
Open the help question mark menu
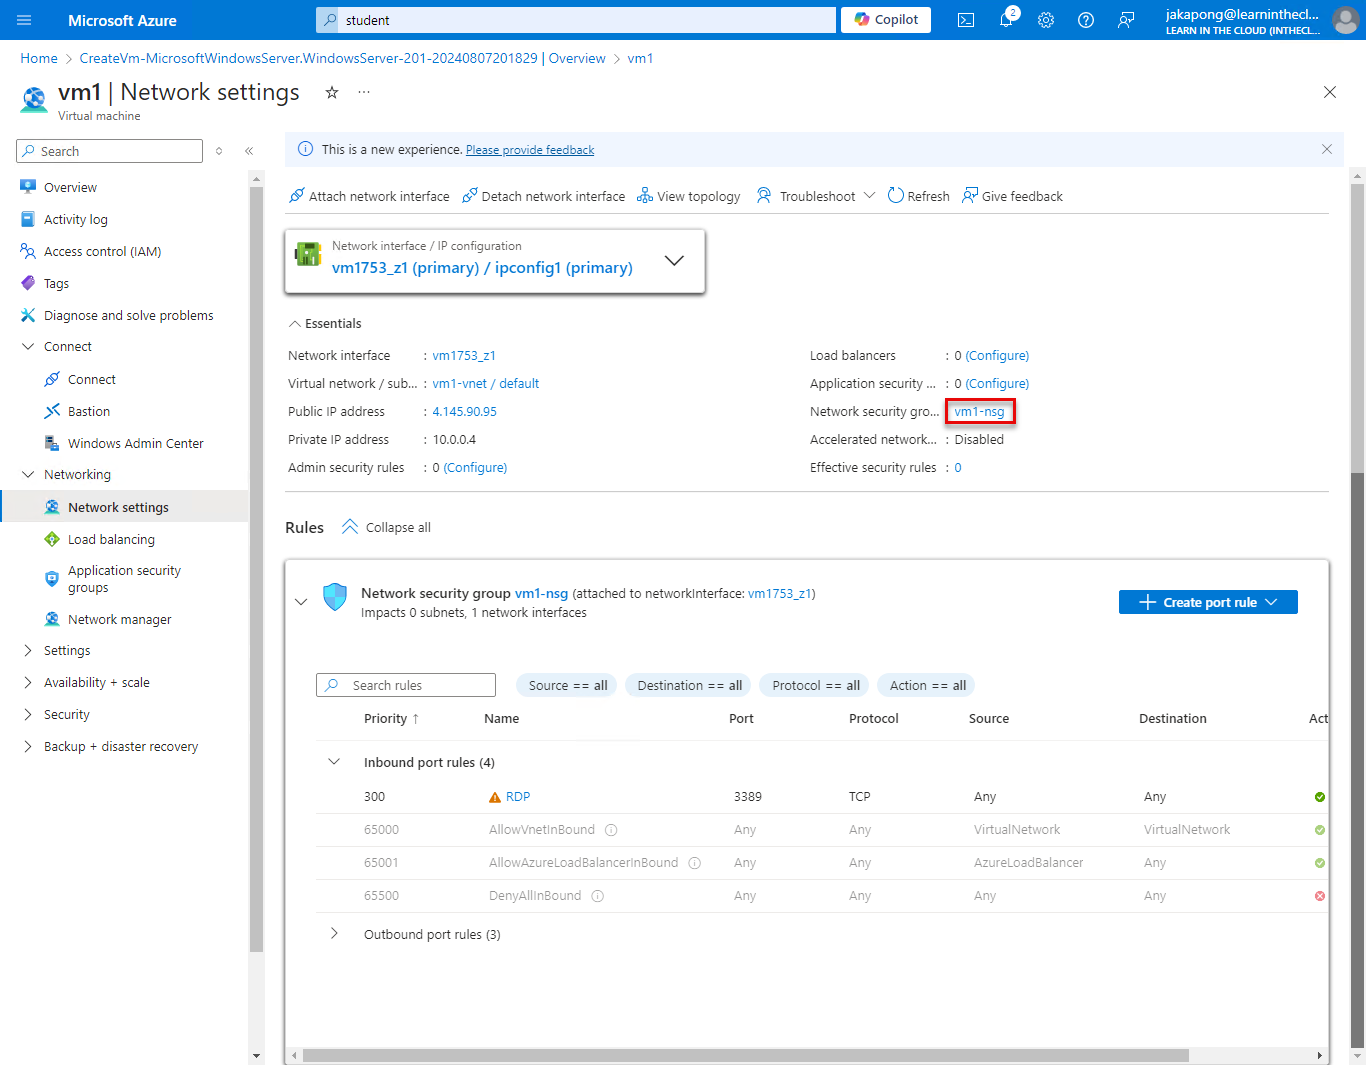click(1086, 20)
